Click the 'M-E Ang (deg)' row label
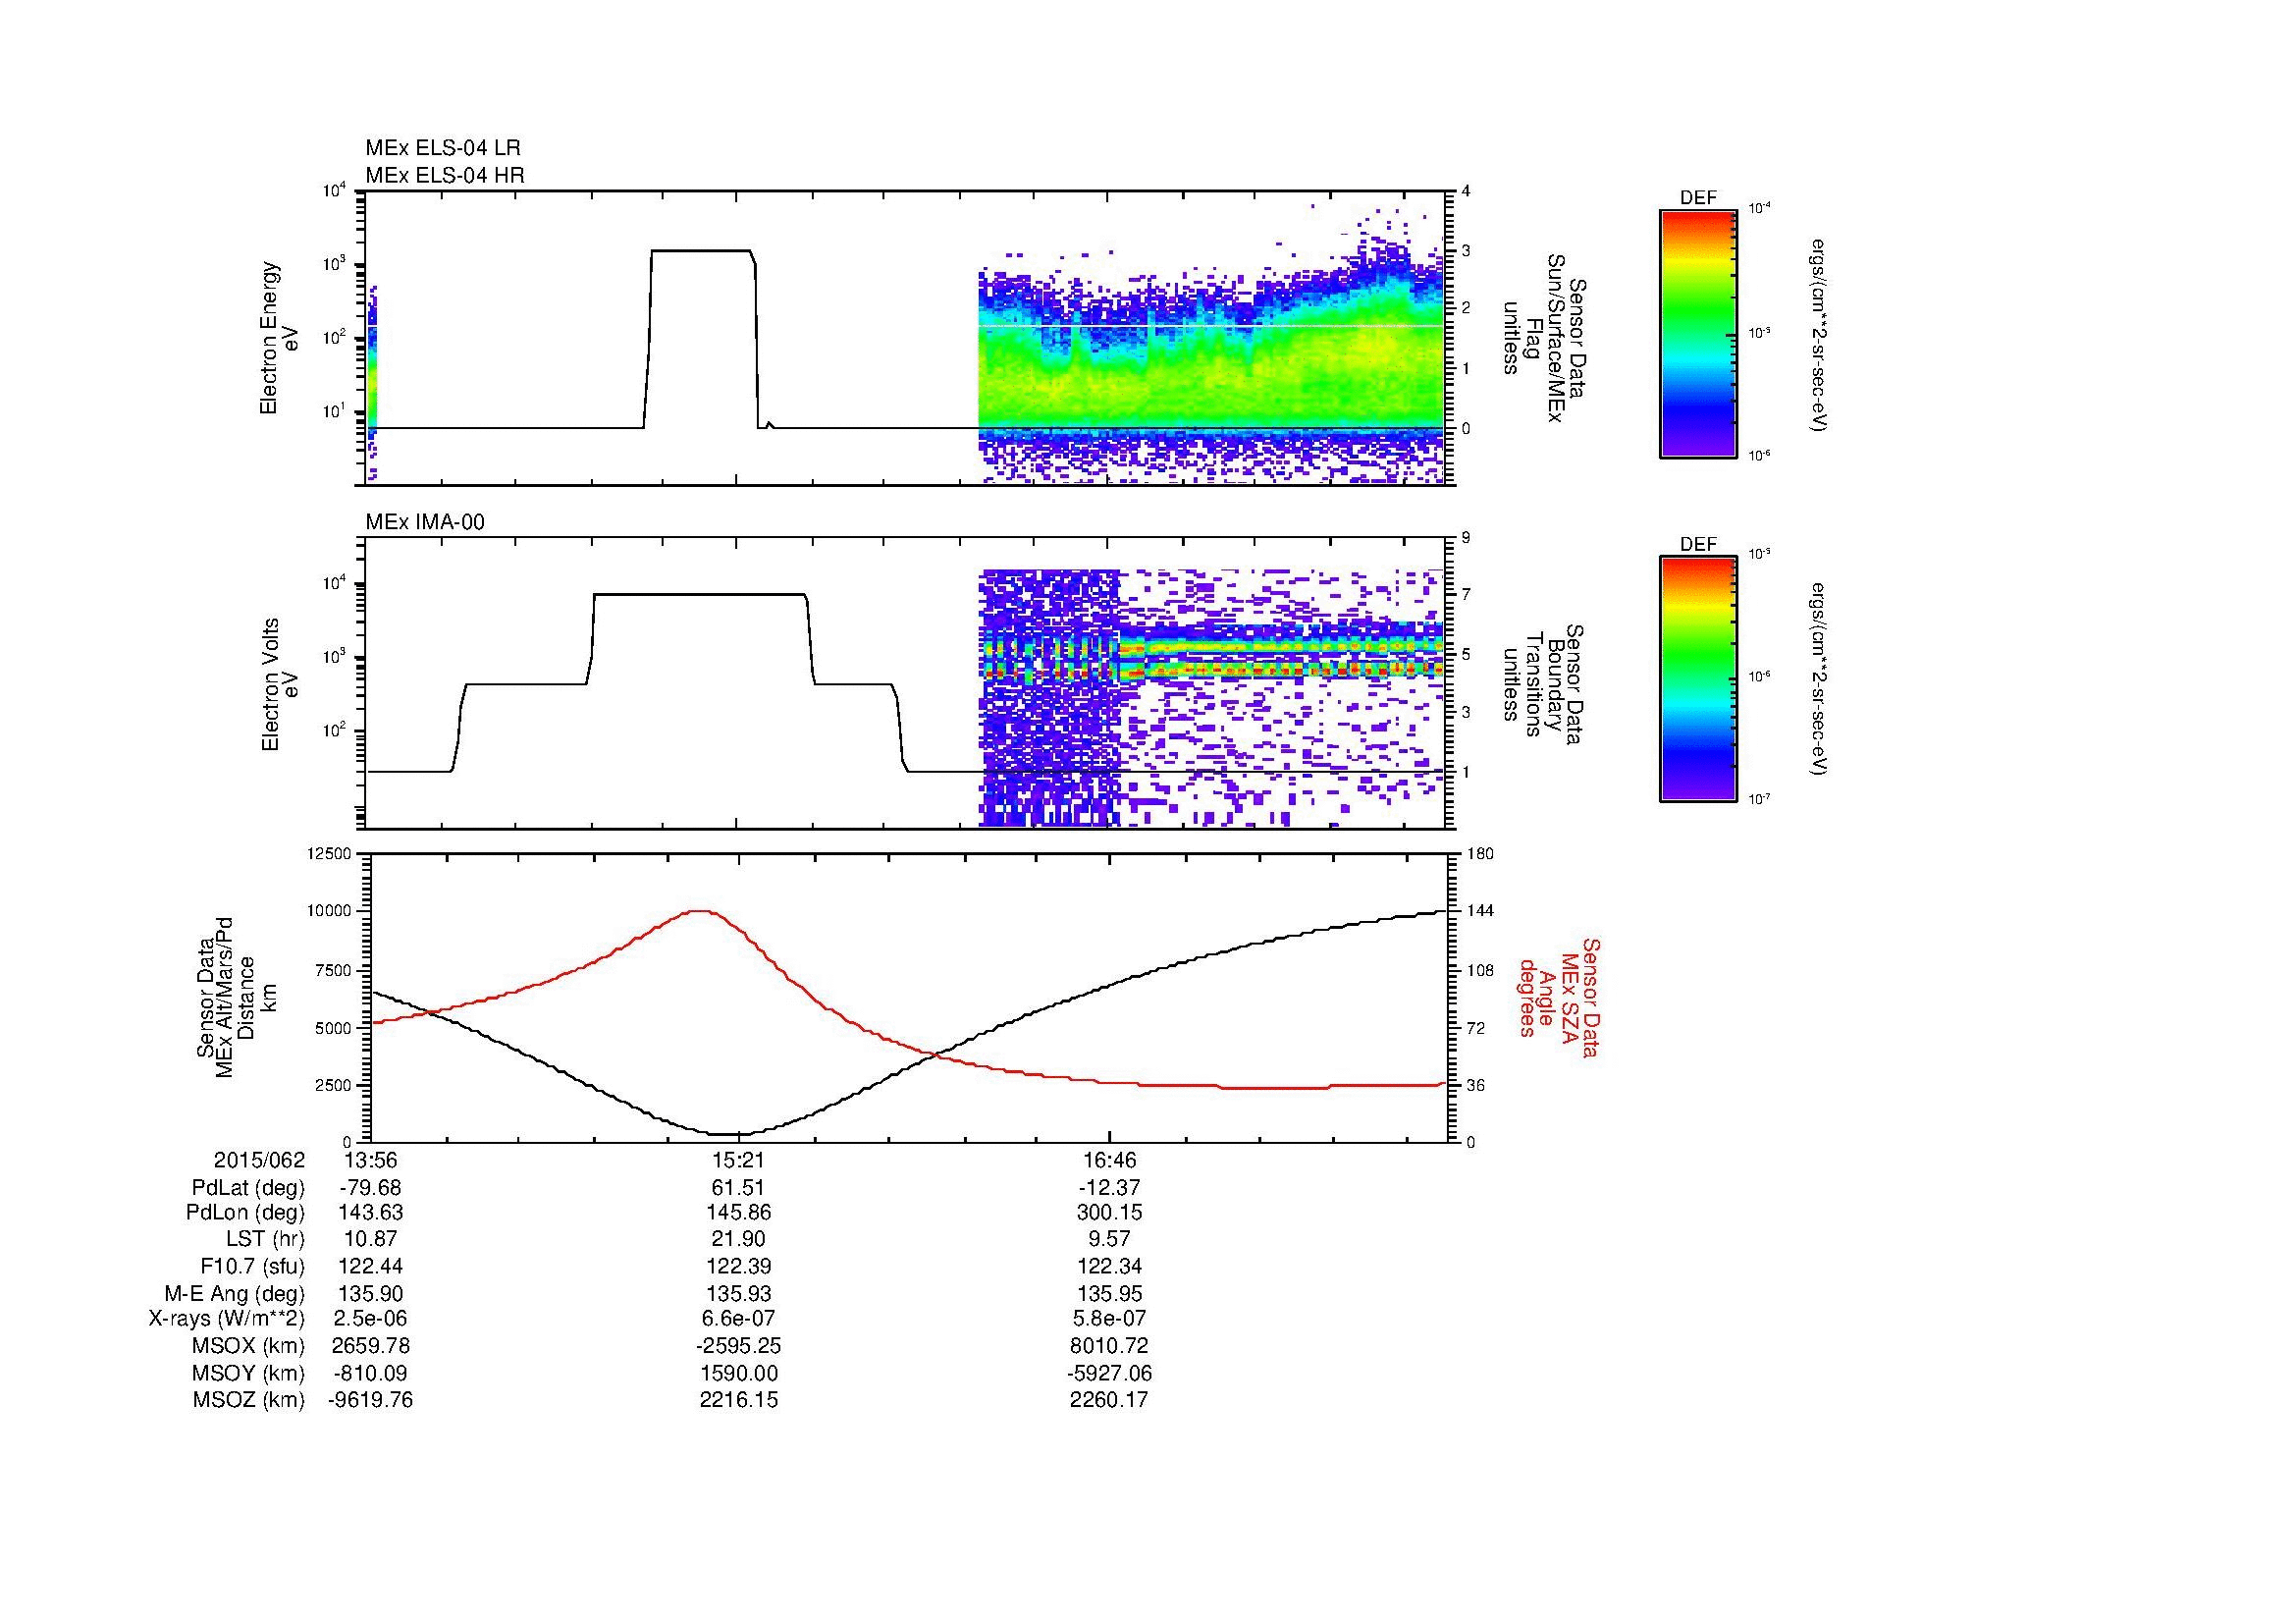The height and width of the screenshot is (1623, 2296). click(x=235, y=1293)
